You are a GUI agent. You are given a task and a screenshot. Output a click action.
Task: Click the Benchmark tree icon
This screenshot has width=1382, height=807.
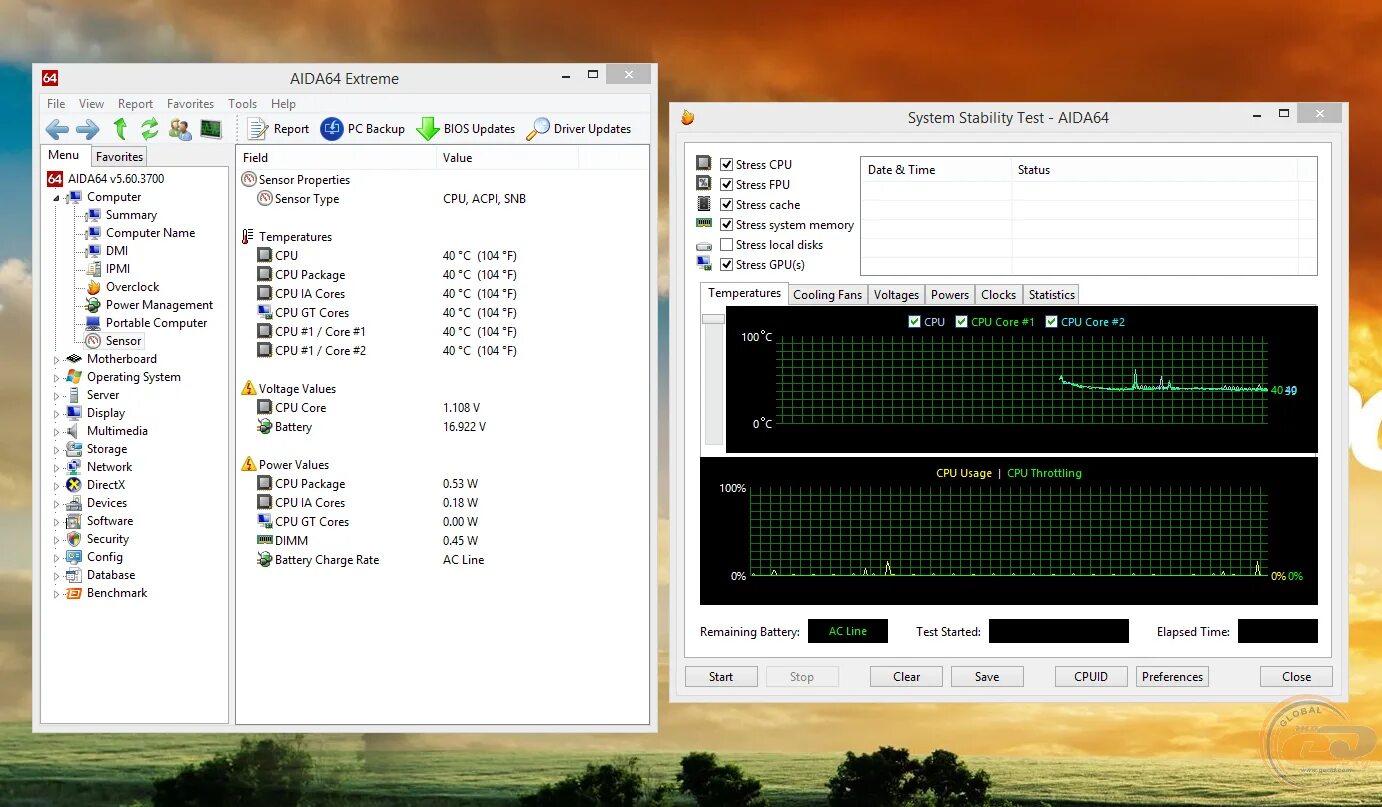tap(73, 593)
